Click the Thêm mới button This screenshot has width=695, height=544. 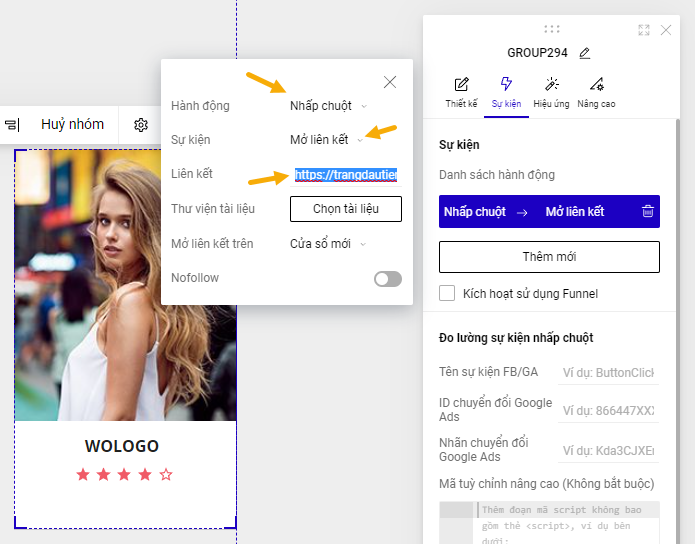pos(549,257)
